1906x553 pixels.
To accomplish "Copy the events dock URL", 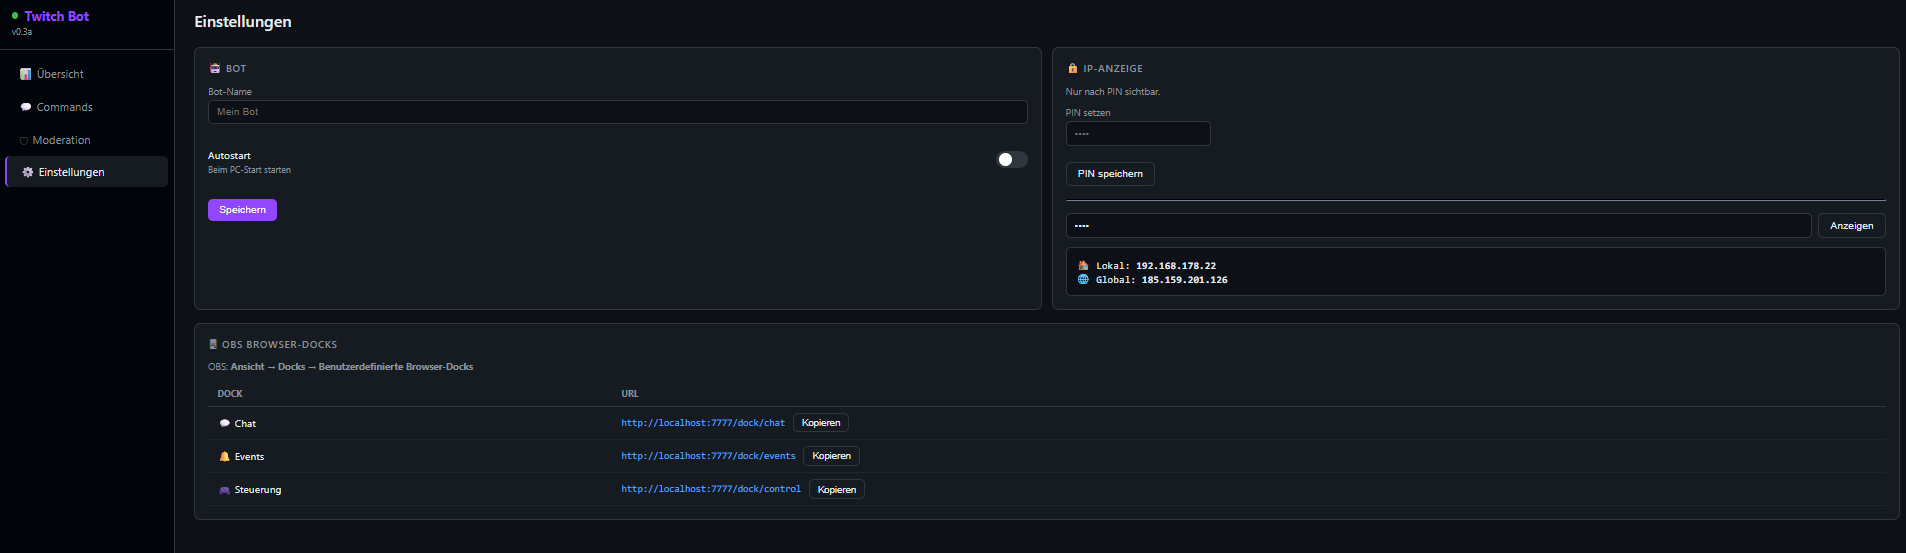I will [x=831, y=456].
